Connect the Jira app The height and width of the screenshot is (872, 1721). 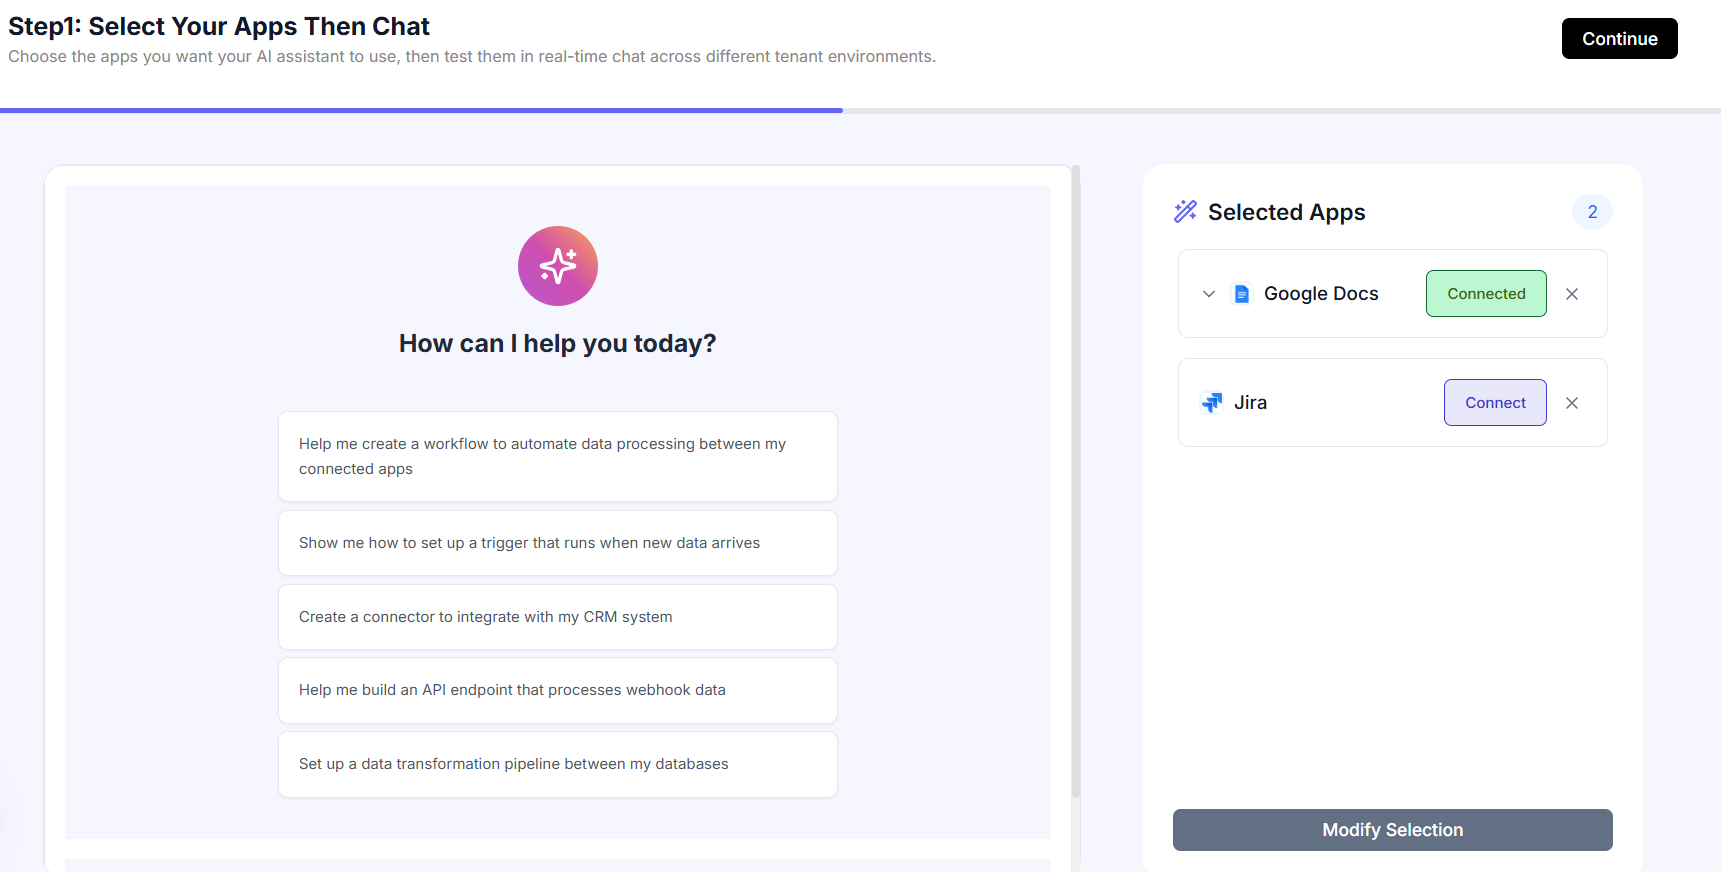pos(1495,403)
